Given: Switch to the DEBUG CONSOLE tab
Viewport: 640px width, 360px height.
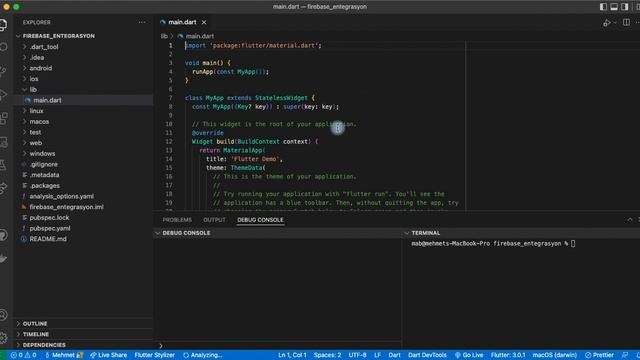Looking at the screenshot, I should (x=260, y=220).
